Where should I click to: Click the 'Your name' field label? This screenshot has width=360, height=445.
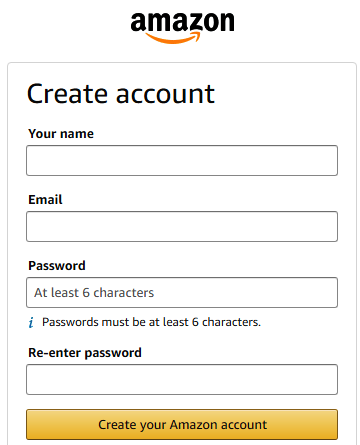pos(61,134)
